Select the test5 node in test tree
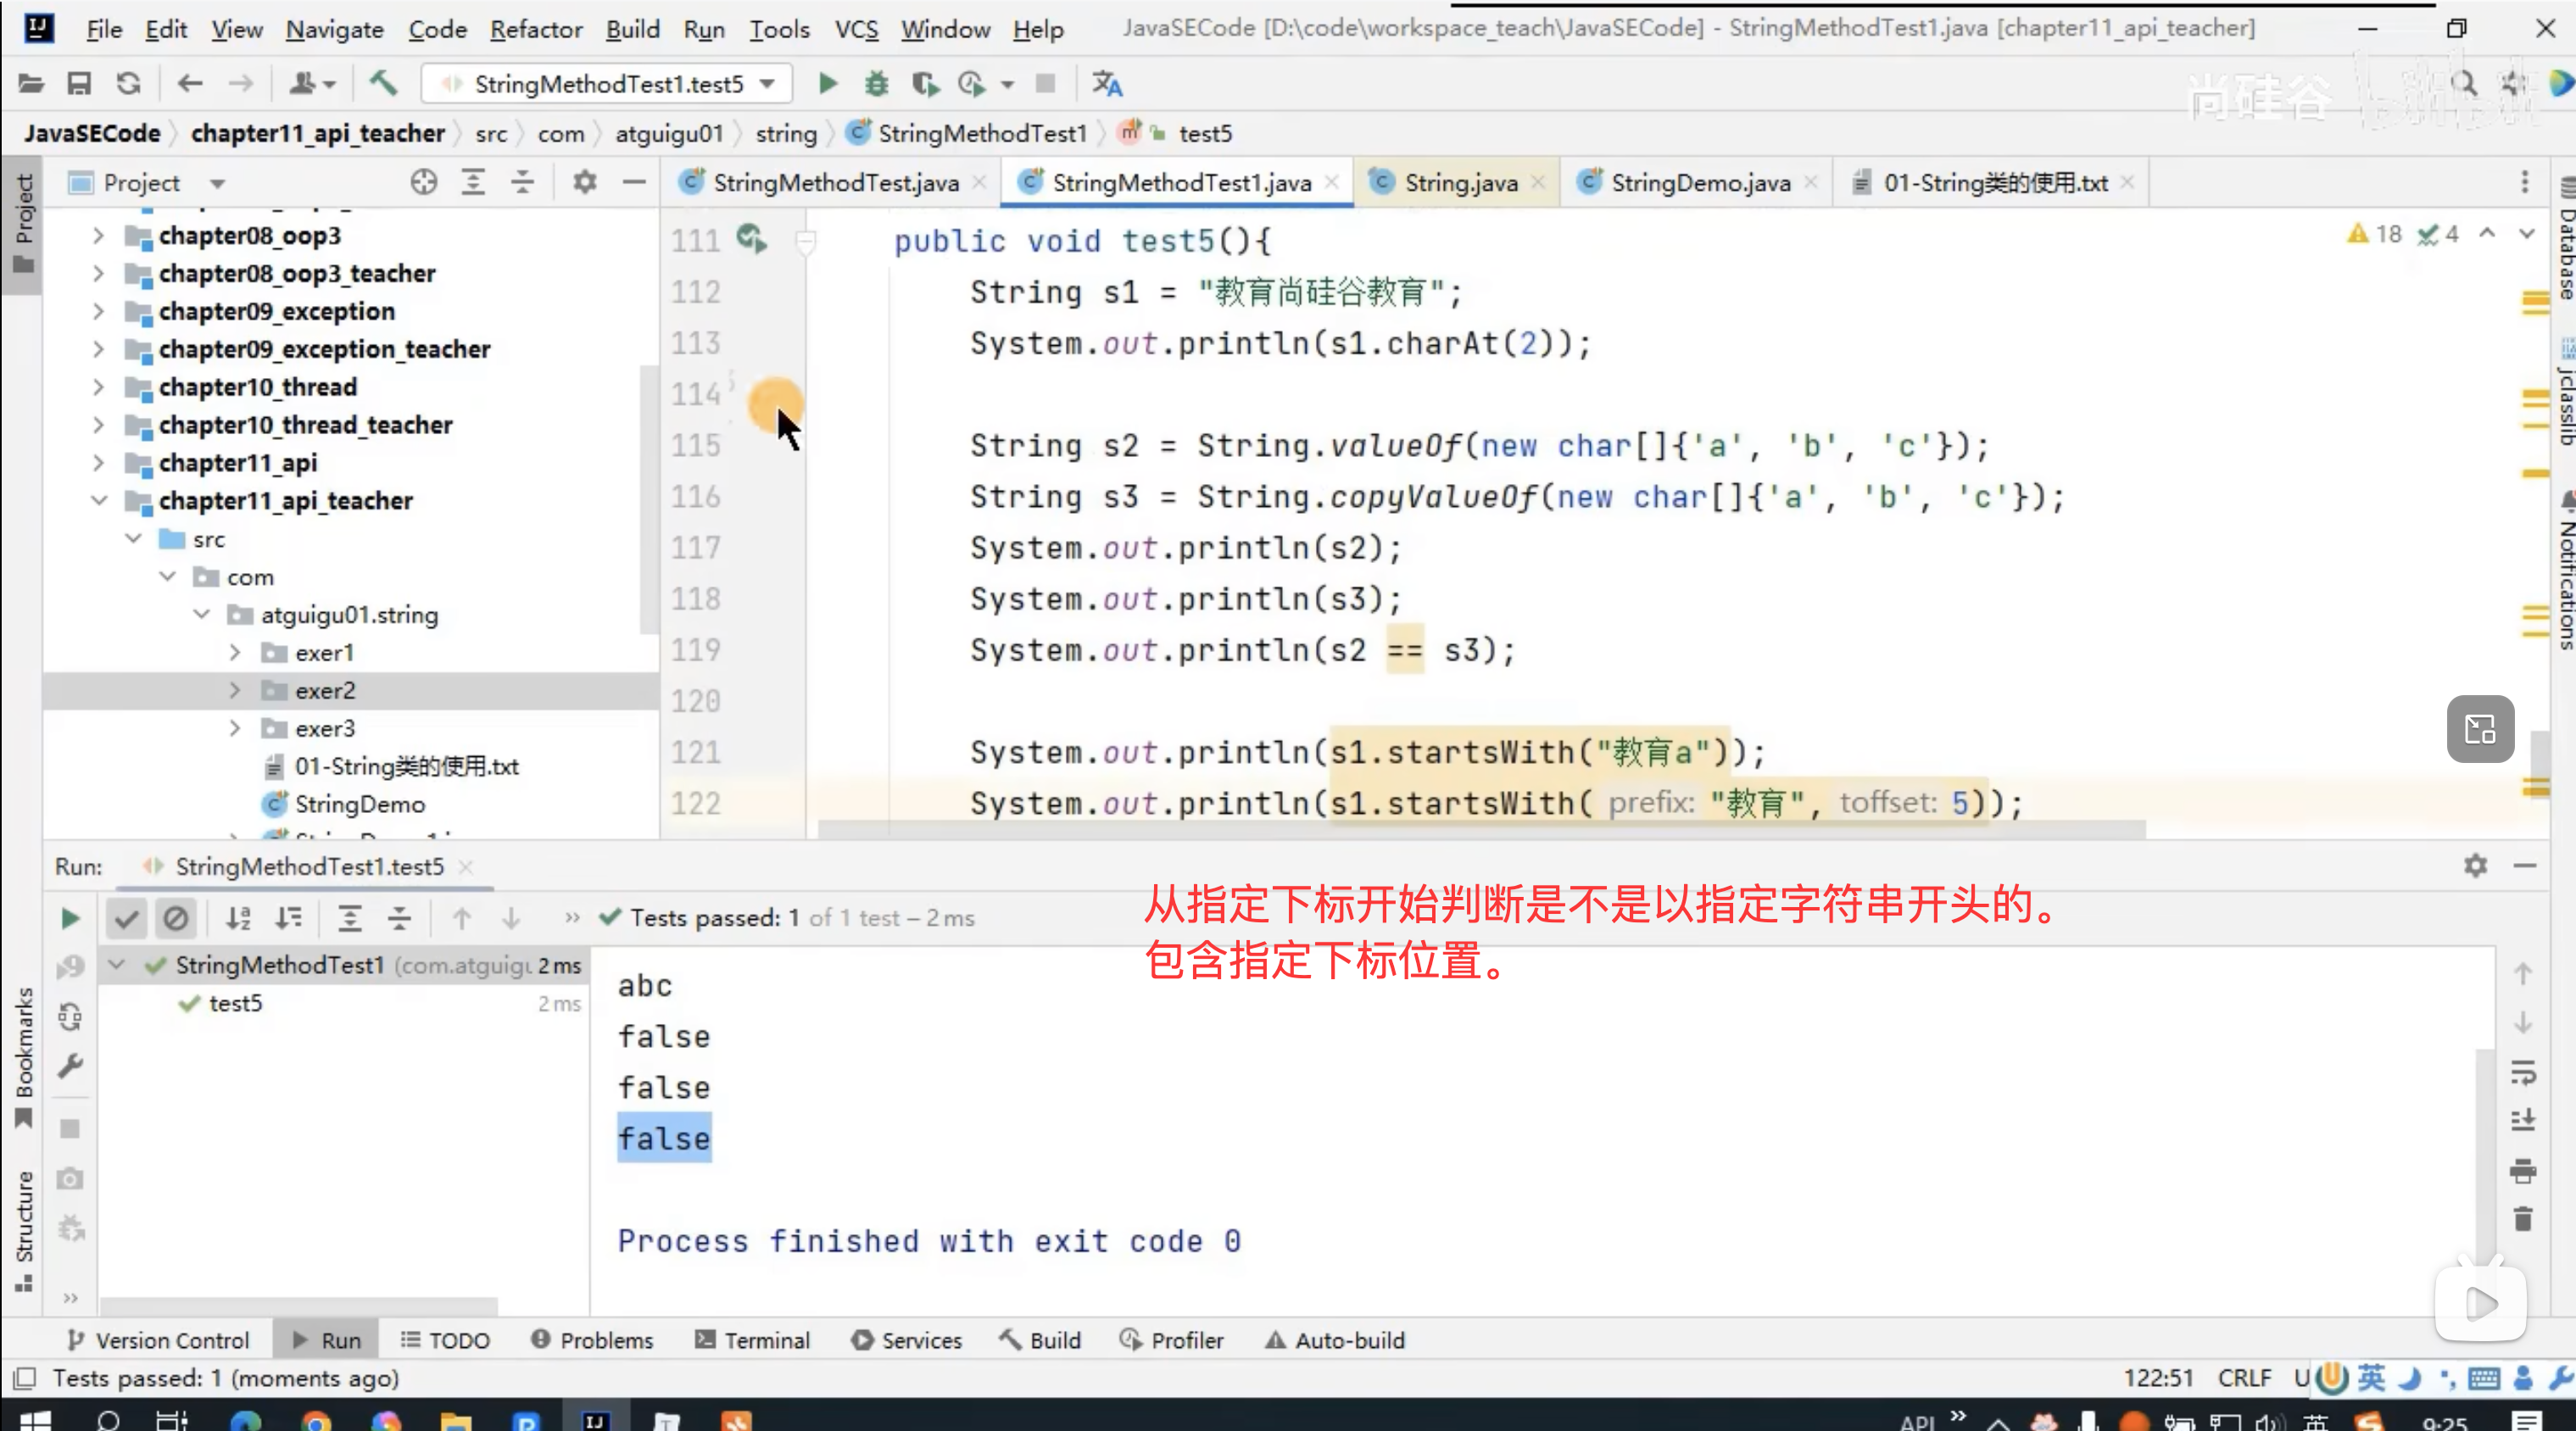This screenshot has width=2576, height=1431. (235, 1003)
